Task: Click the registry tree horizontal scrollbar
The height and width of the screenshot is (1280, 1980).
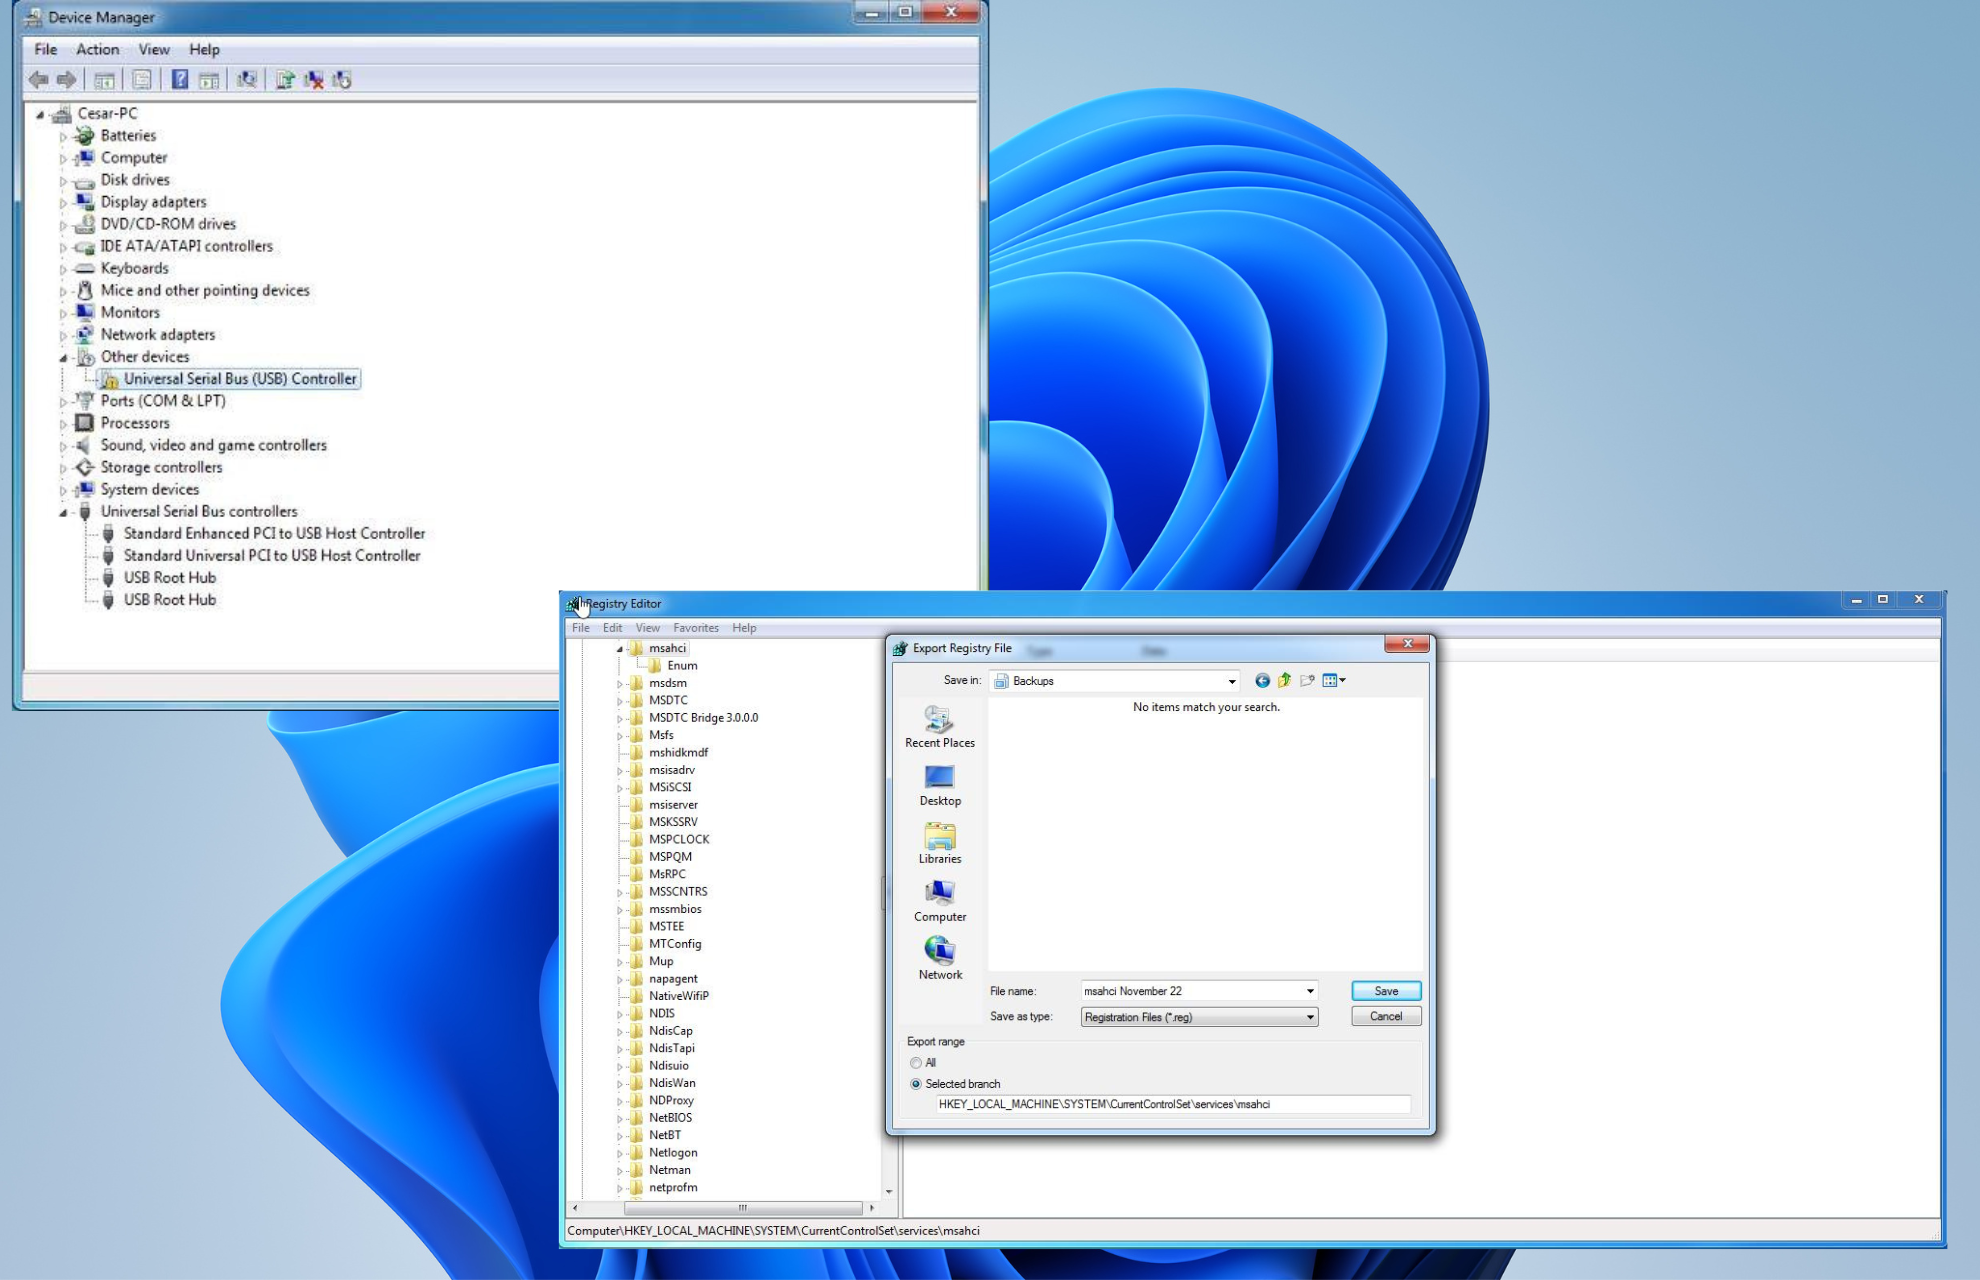Action: click(x=742, y=1208)
